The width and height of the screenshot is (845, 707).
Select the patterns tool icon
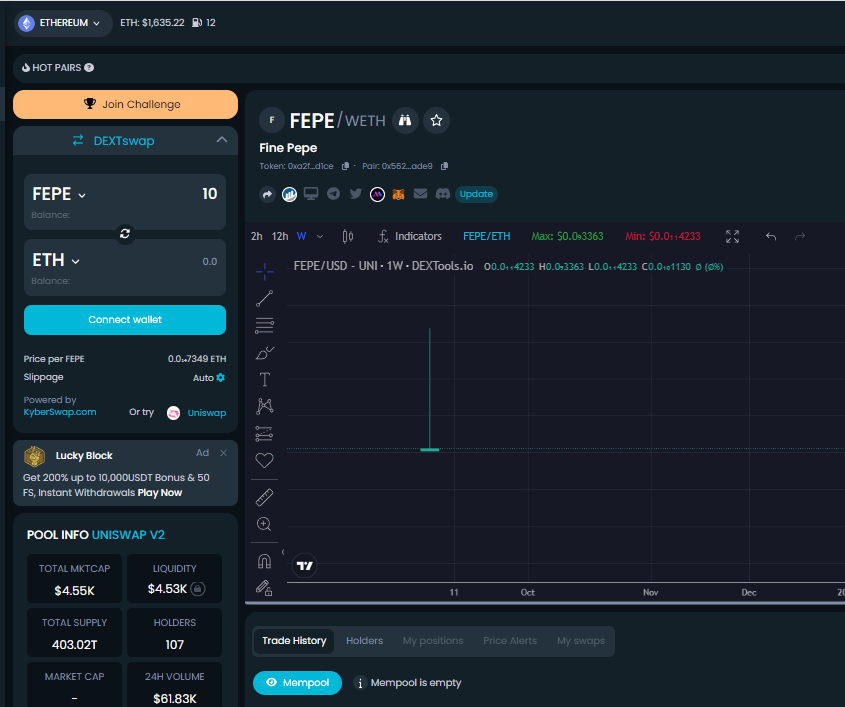265,406
